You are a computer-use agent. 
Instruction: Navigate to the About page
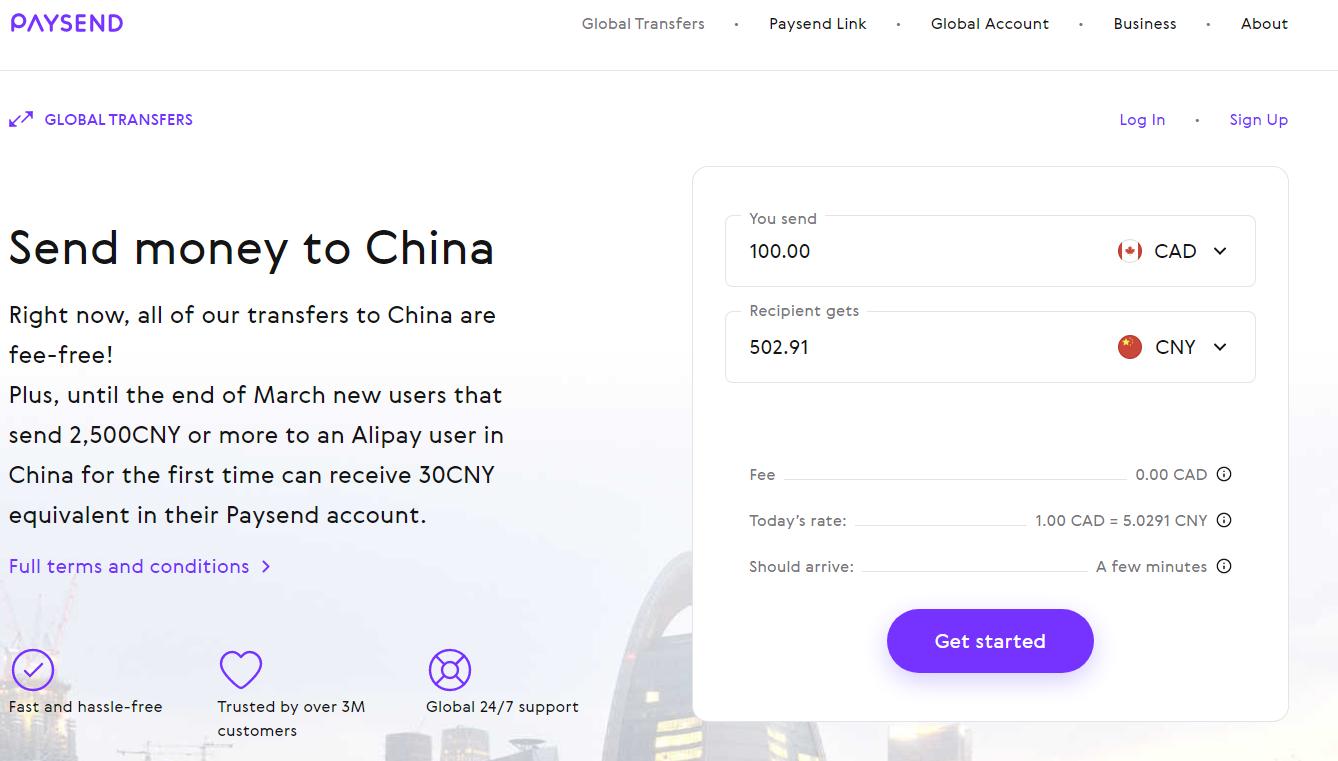(1264, 23)
